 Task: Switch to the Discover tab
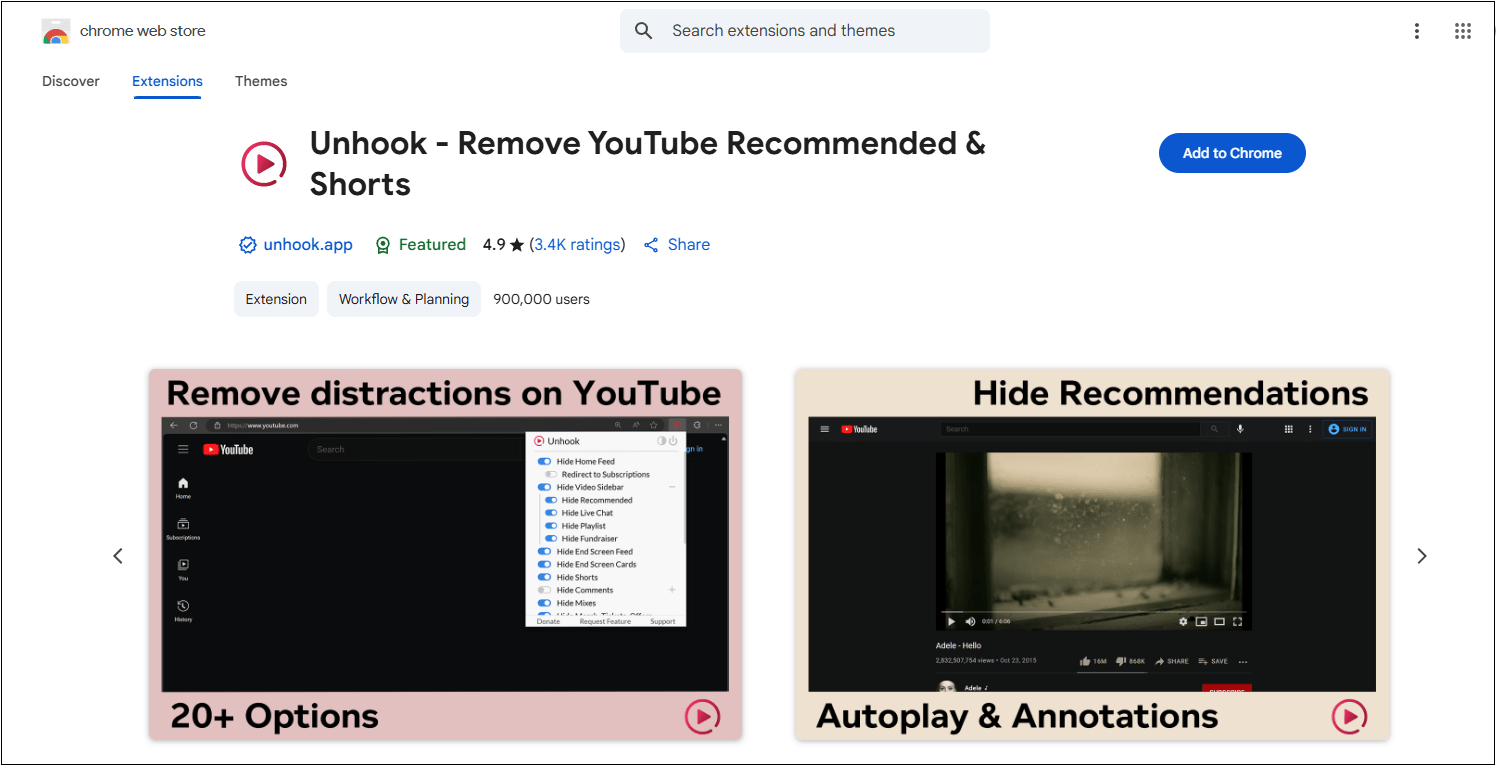[71, 81]
